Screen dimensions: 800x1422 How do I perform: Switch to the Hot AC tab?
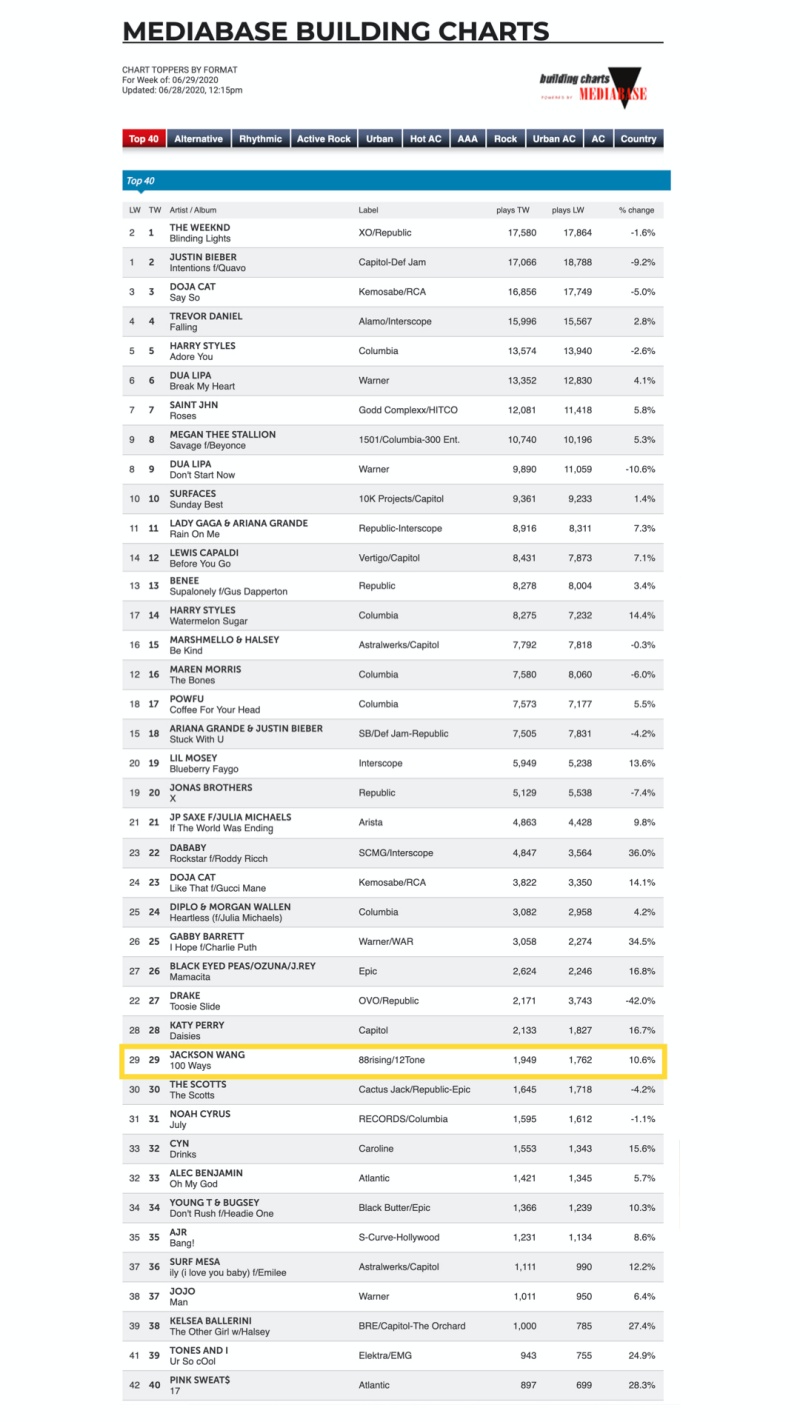coord(426,139)
